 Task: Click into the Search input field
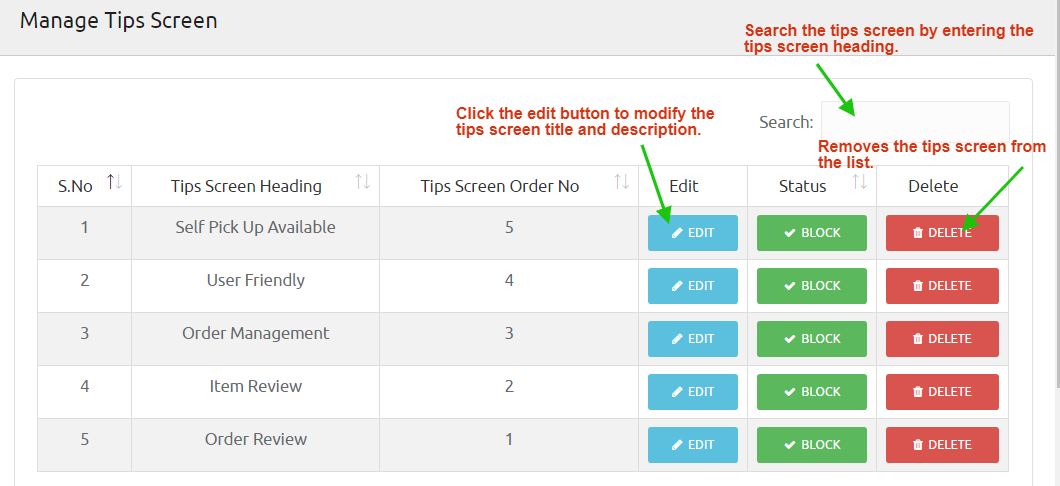[914, 121]
